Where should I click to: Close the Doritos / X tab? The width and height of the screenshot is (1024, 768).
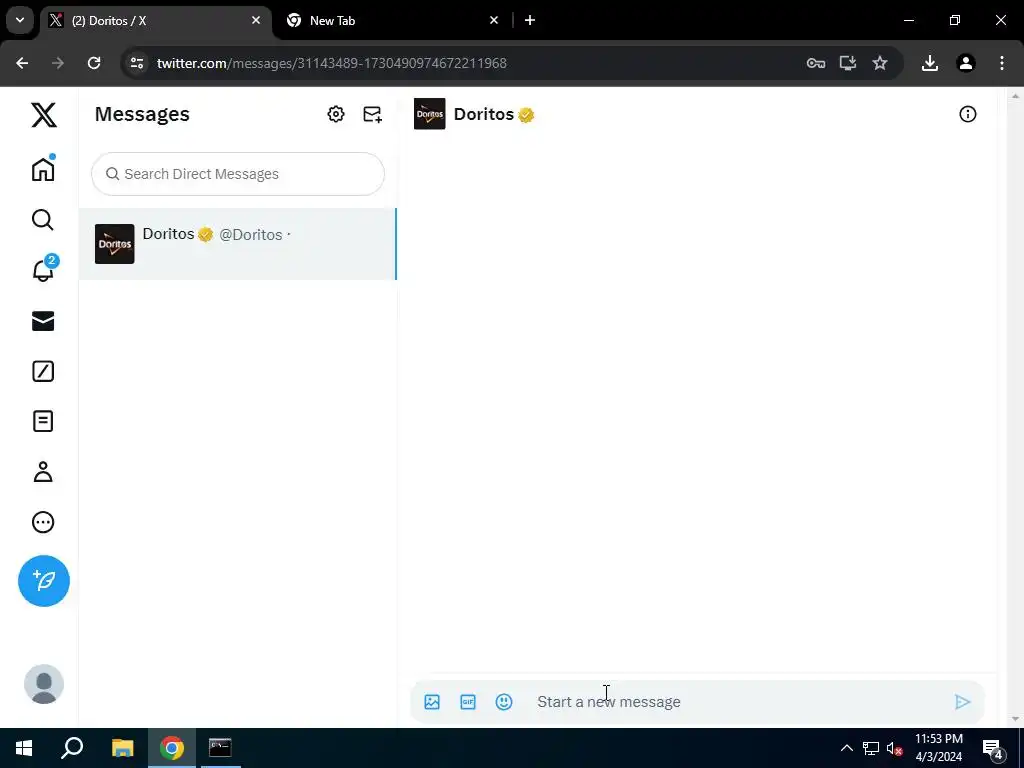point(256,20)
